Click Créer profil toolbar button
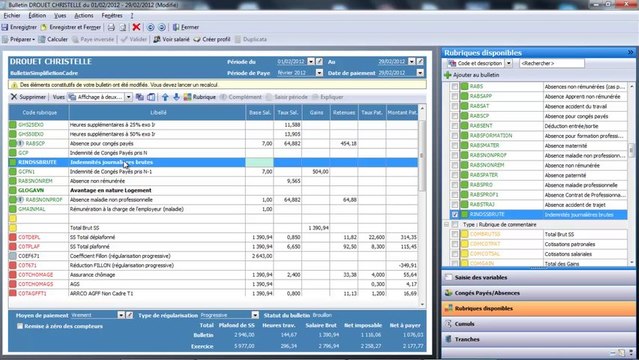The image size is (639, 360). tap(212, 40)
